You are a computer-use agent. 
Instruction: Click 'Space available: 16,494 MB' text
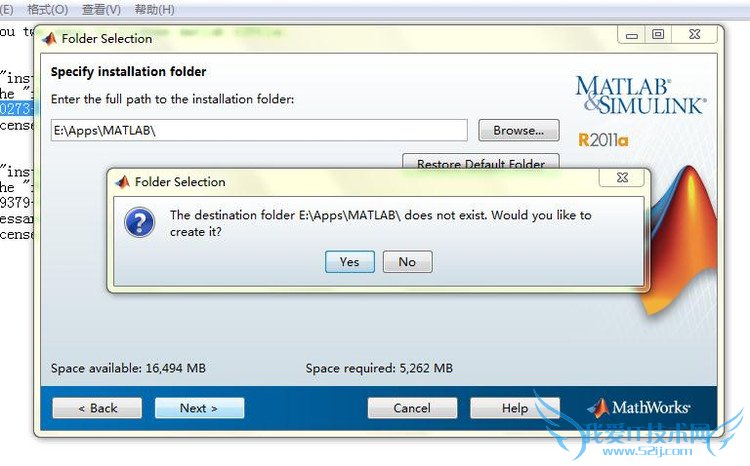tap(128, 368)
